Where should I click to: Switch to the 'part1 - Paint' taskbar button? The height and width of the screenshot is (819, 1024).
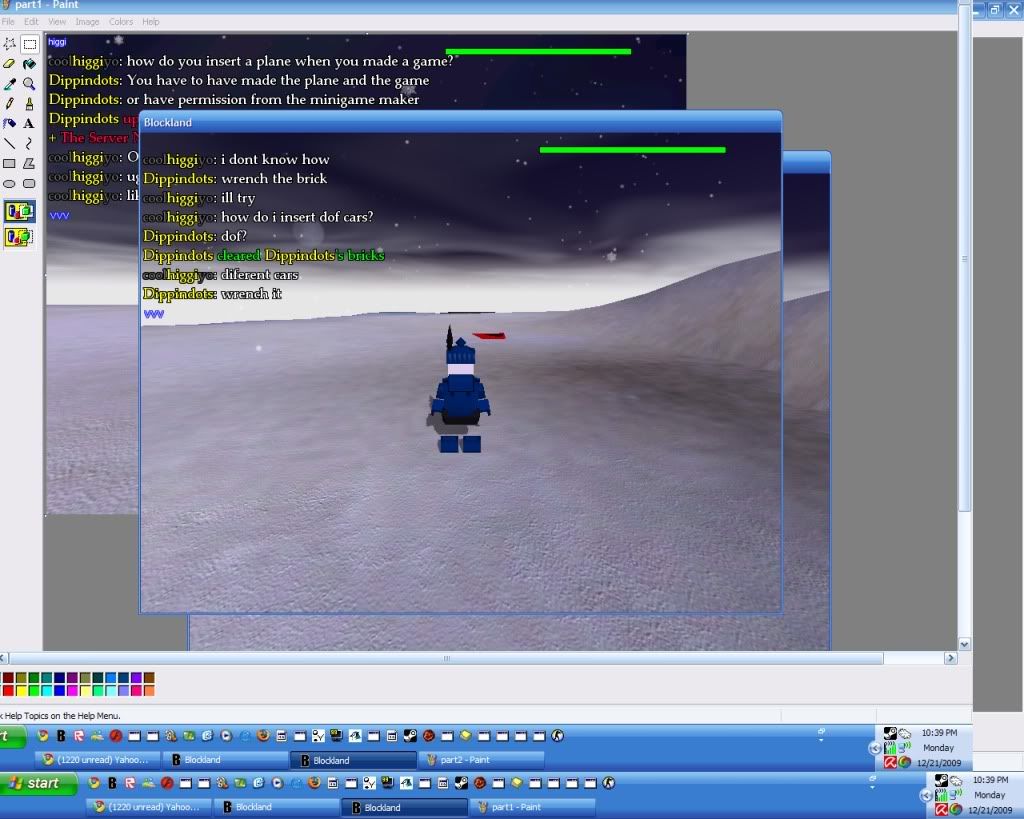point(533,807)
